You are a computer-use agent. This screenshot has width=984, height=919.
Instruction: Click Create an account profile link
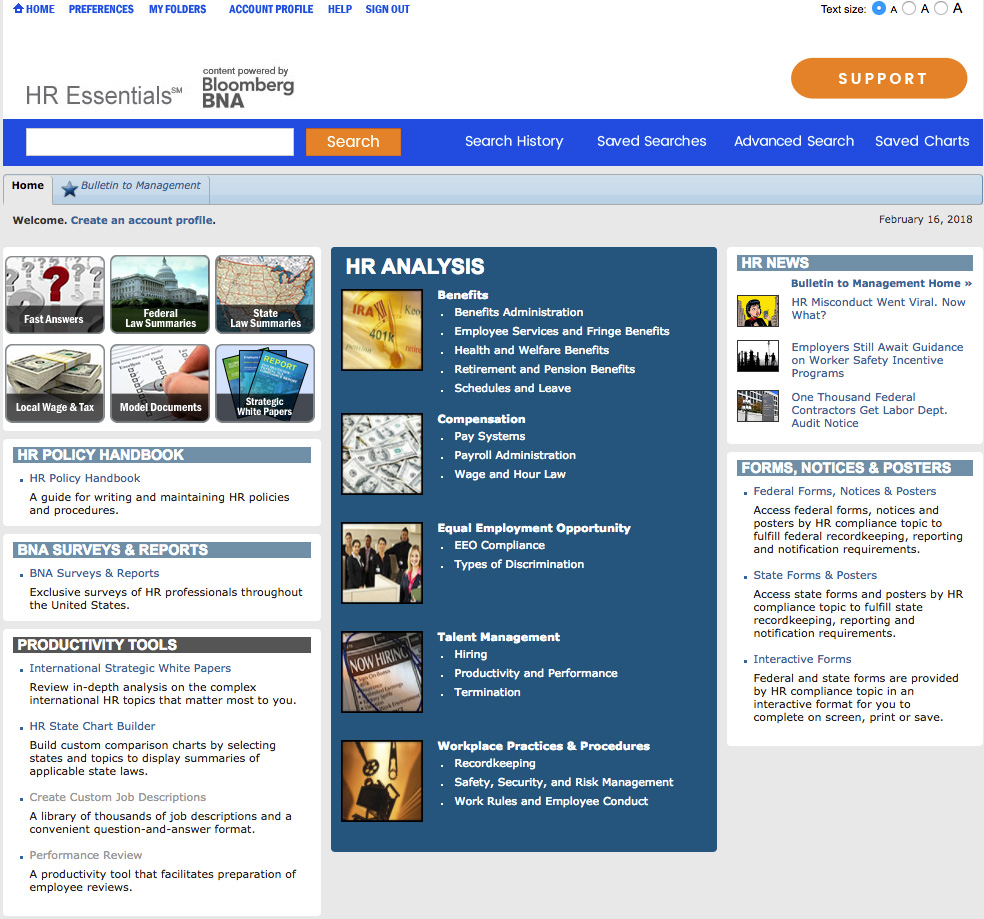pyautogui.click(x=142, y=220)
